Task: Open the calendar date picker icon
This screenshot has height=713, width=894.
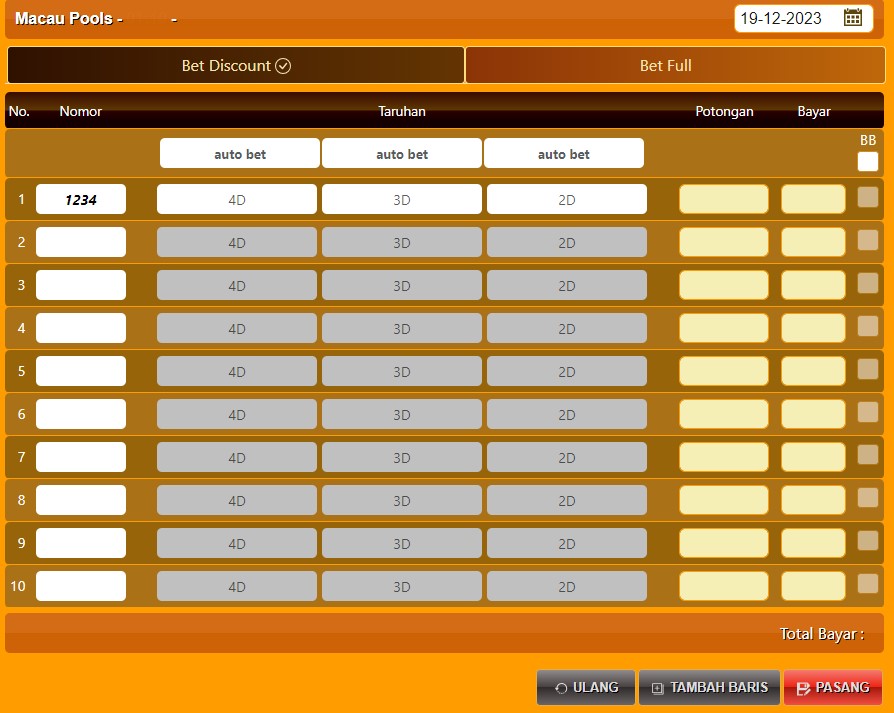Action: 852,17
